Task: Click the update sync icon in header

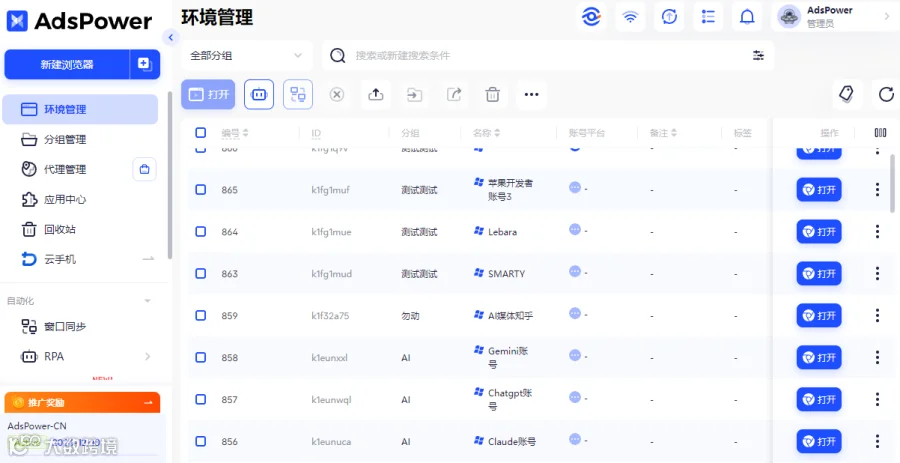Action: [669, 17]
